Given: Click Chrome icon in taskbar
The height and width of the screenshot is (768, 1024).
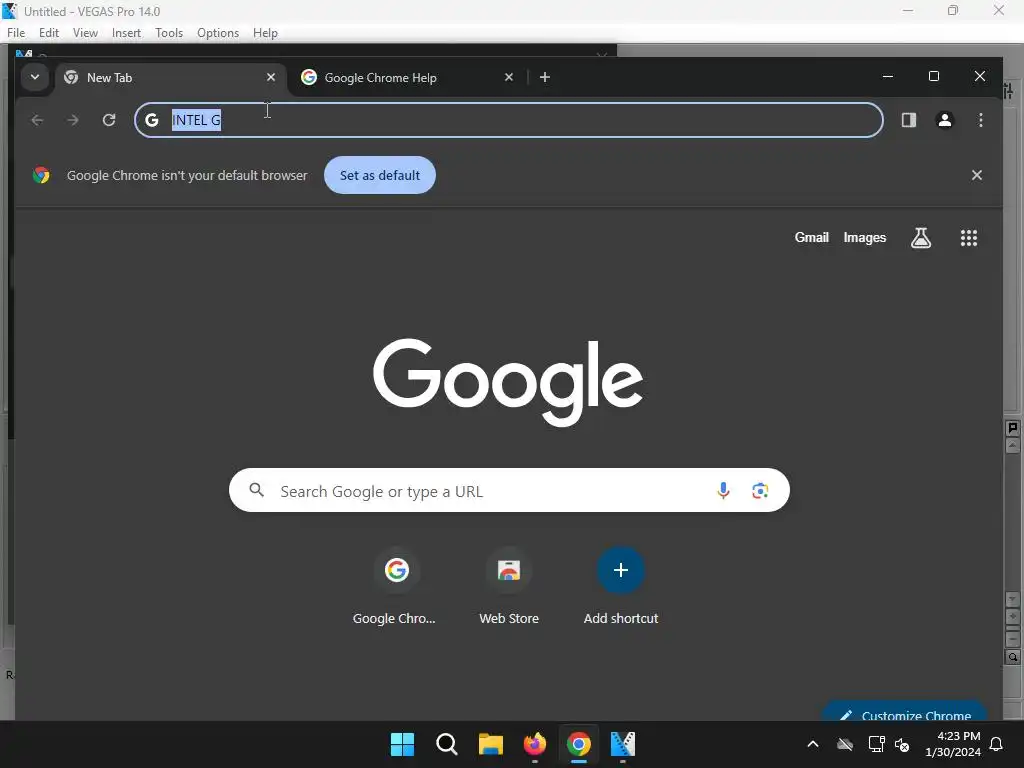Looking at the screenshot, I should pos(579,744).
